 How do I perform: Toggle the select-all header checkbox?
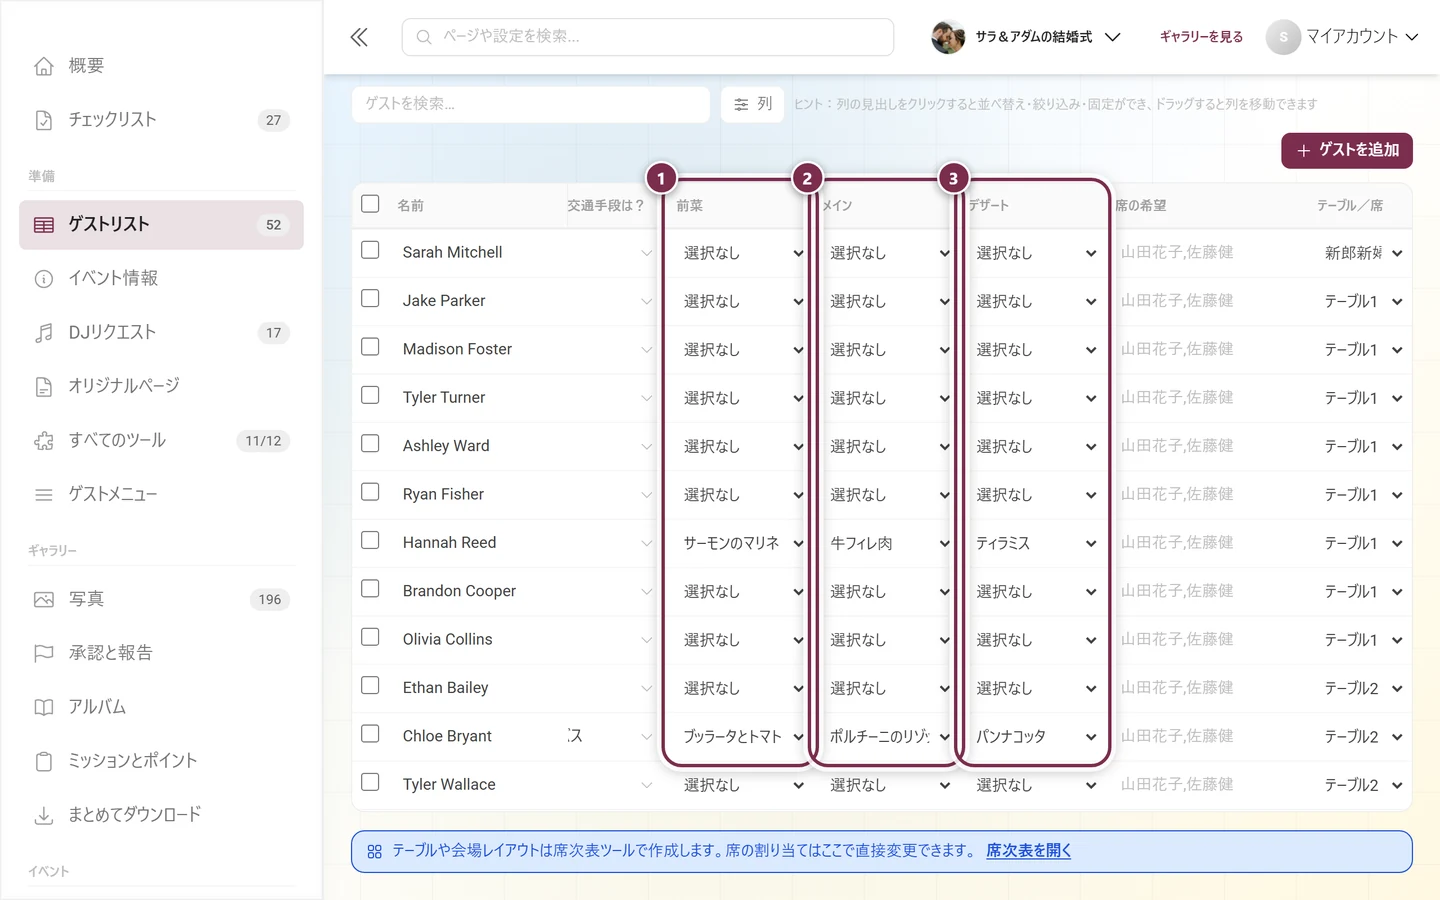tap(370, 204)
